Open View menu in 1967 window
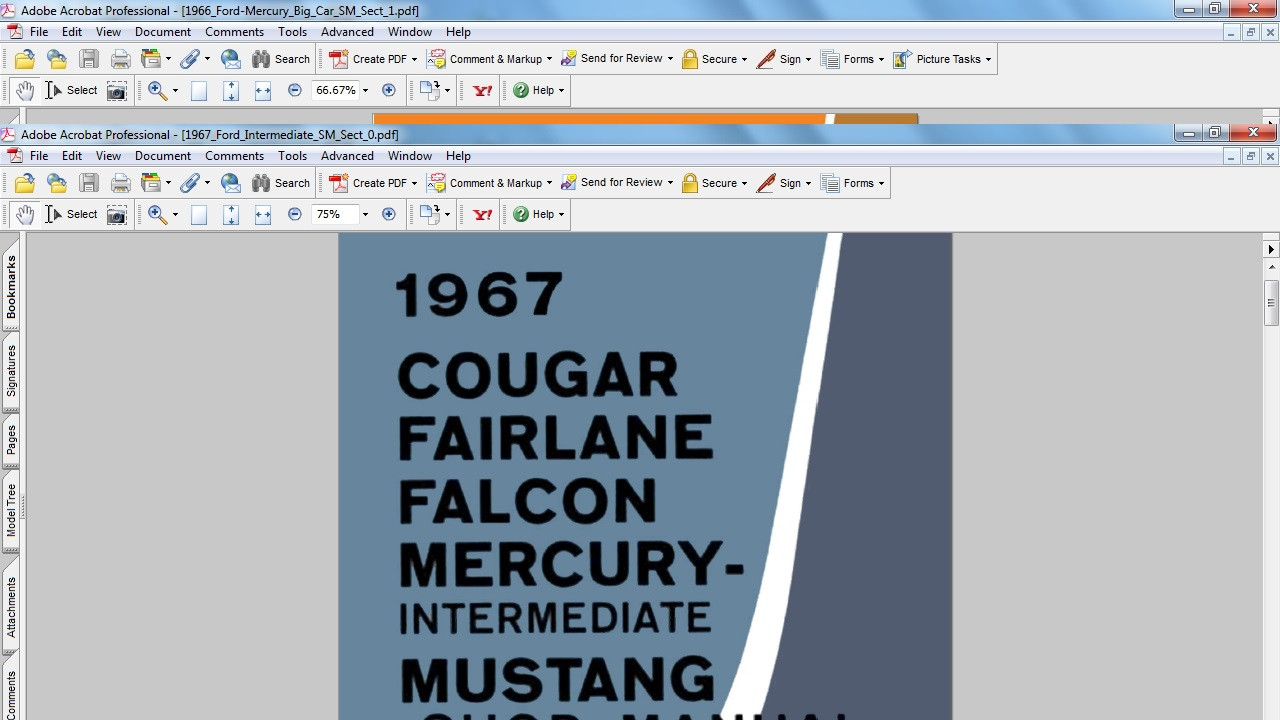 coord(108,156)
